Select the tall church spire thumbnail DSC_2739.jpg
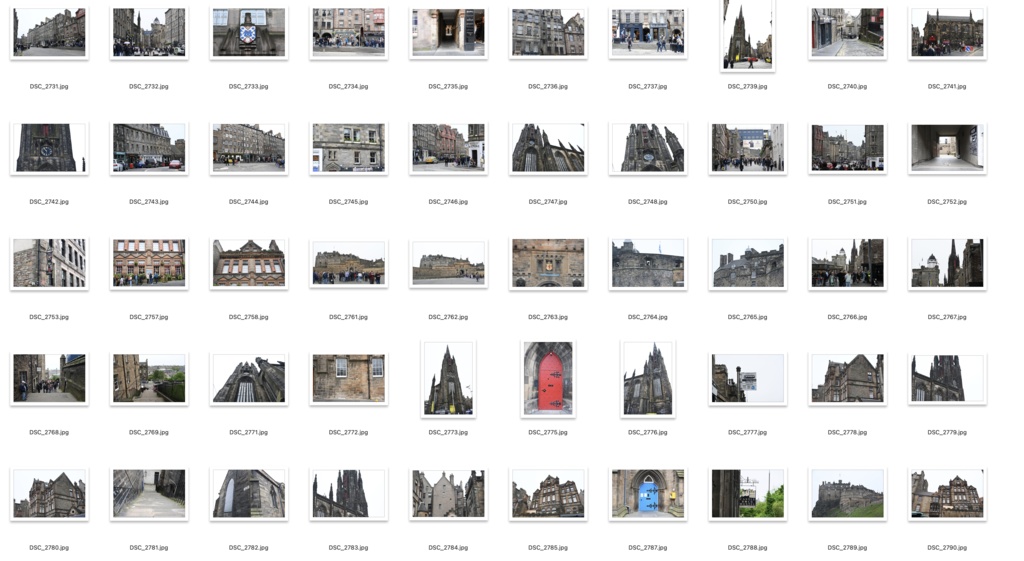 pos(748,35)
